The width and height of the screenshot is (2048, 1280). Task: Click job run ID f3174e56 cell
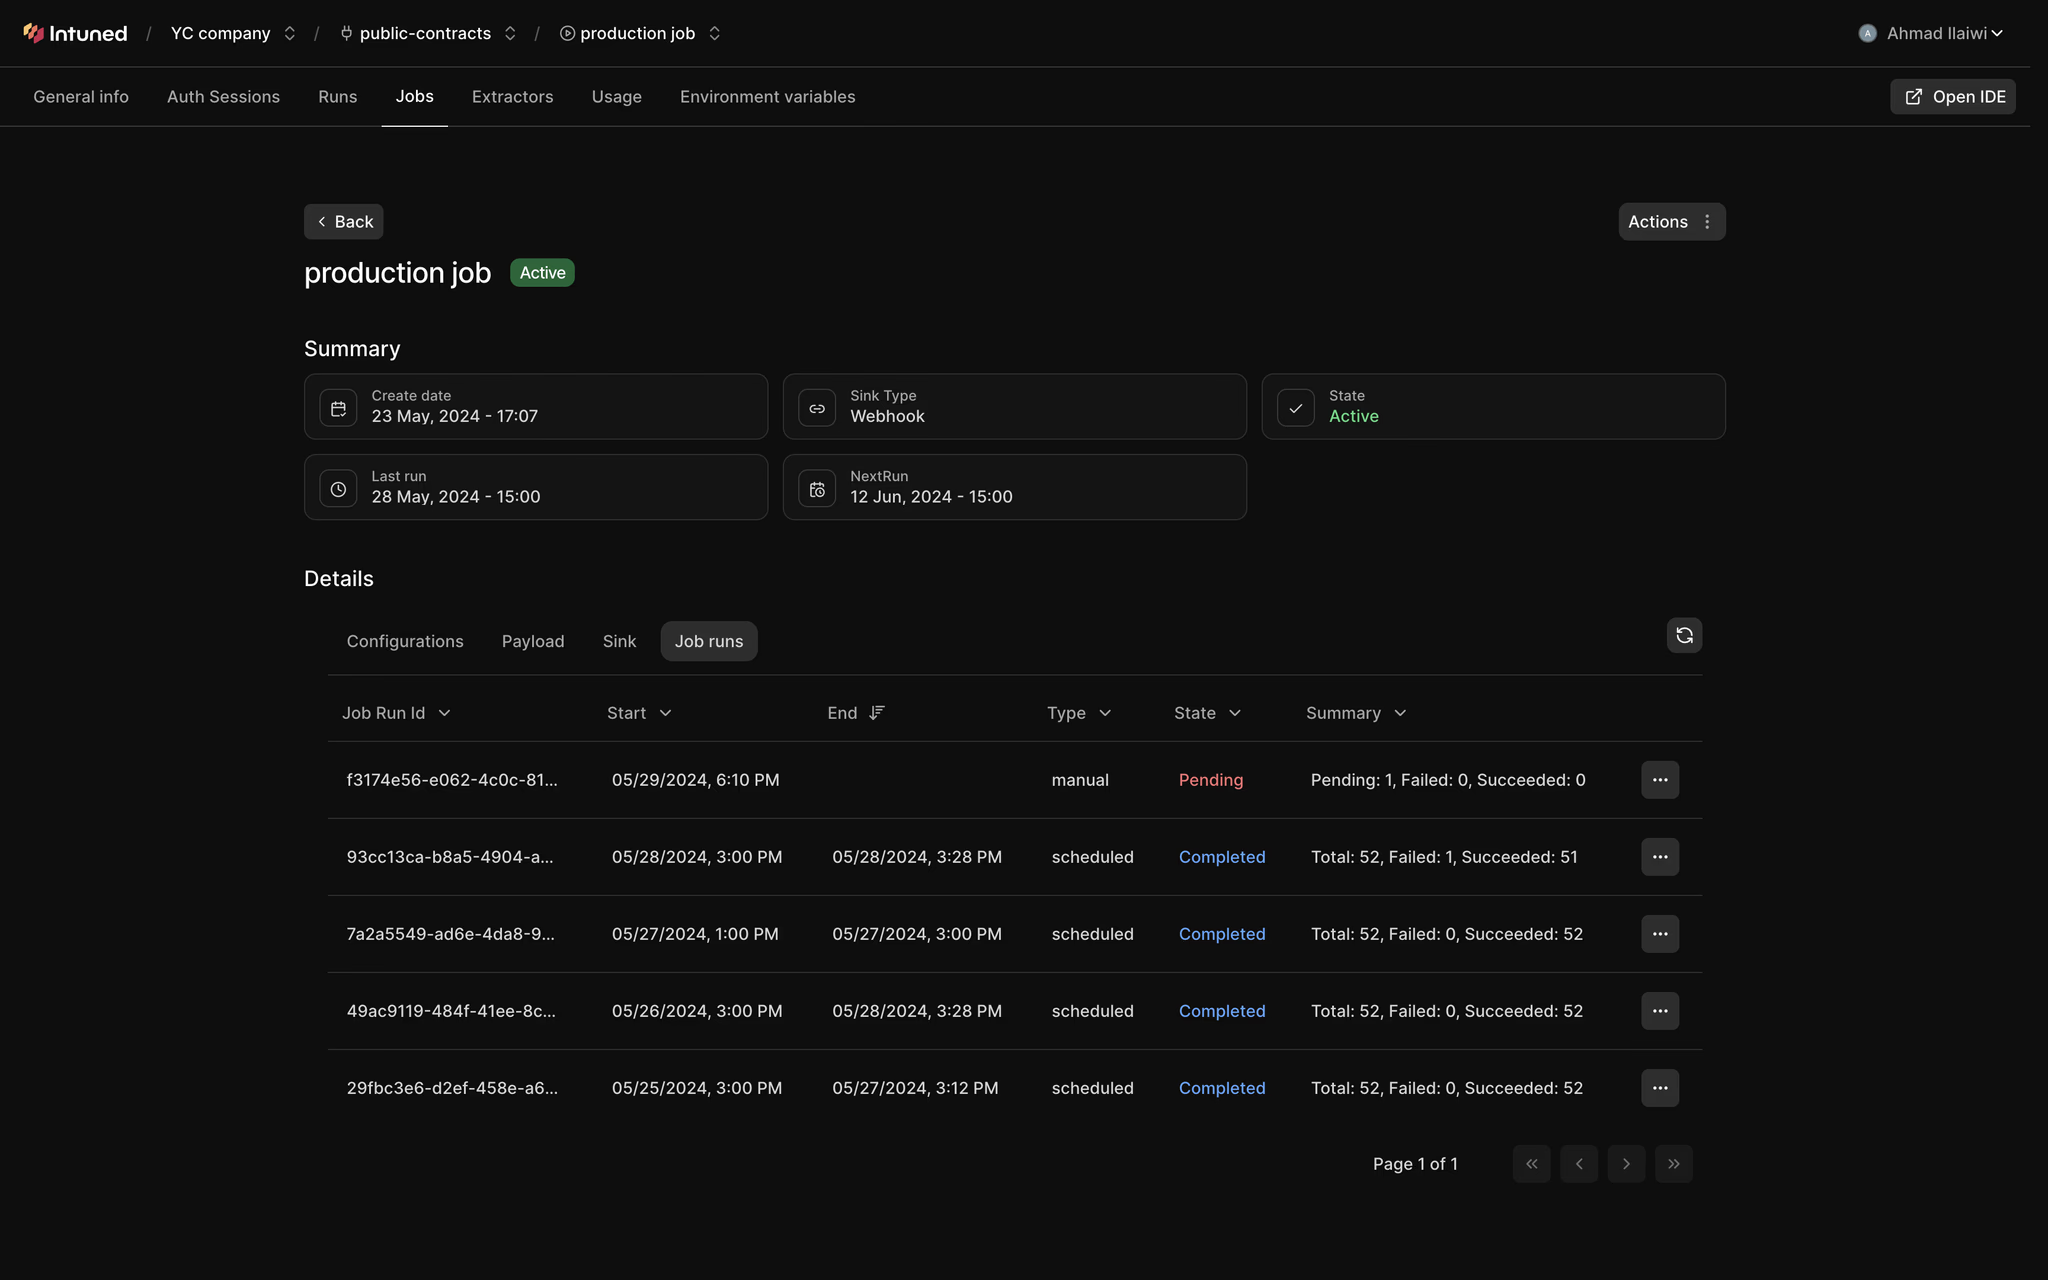click(x=452, y=780)
